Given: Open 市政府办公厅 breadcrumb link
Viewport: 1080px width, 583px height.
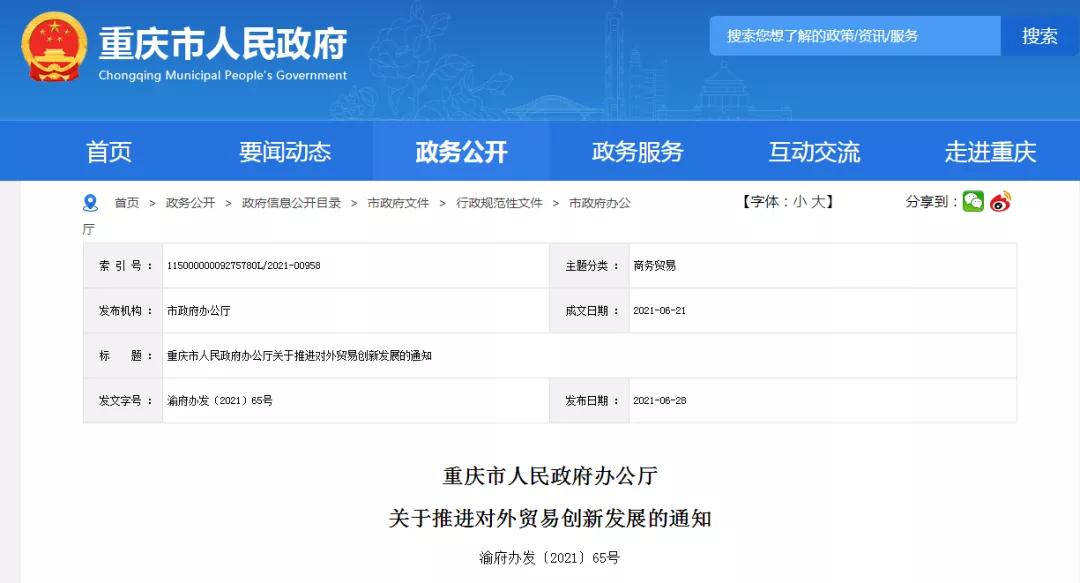Looking at the screenshot, I should 600,200.
